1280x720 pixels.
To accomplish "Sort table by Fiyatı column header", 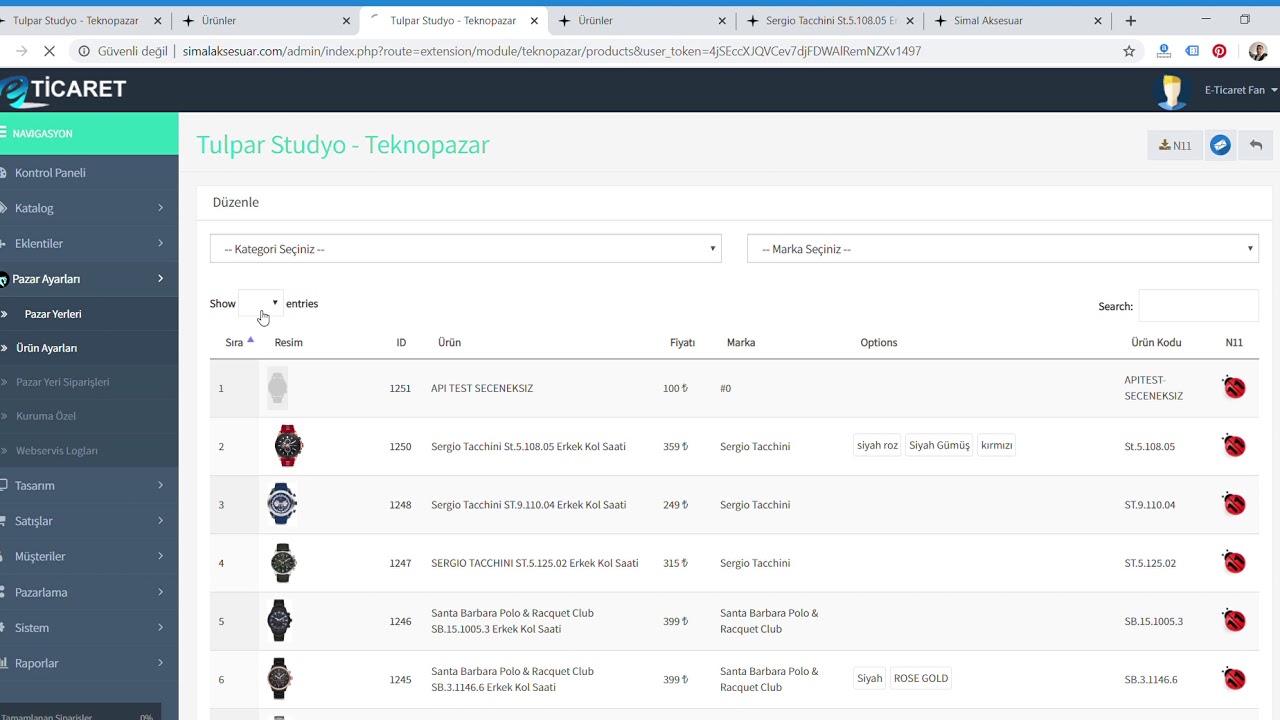I will 682,342.
